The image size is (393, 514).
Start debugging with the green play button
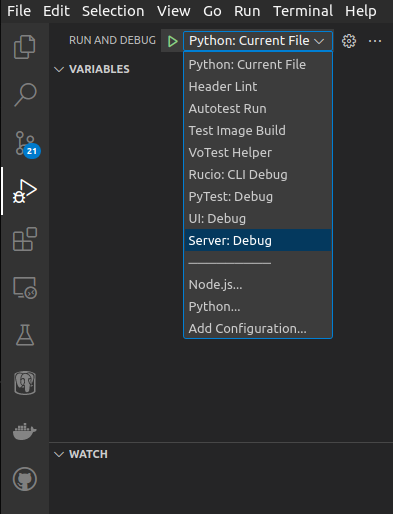tap(172, 41)
